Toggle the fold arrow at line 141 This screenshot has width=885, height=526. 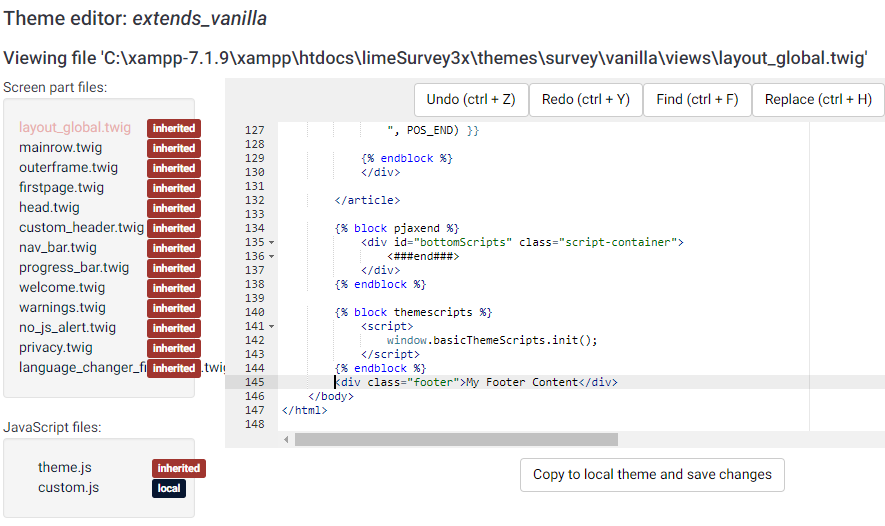click(x=271, y=327)
